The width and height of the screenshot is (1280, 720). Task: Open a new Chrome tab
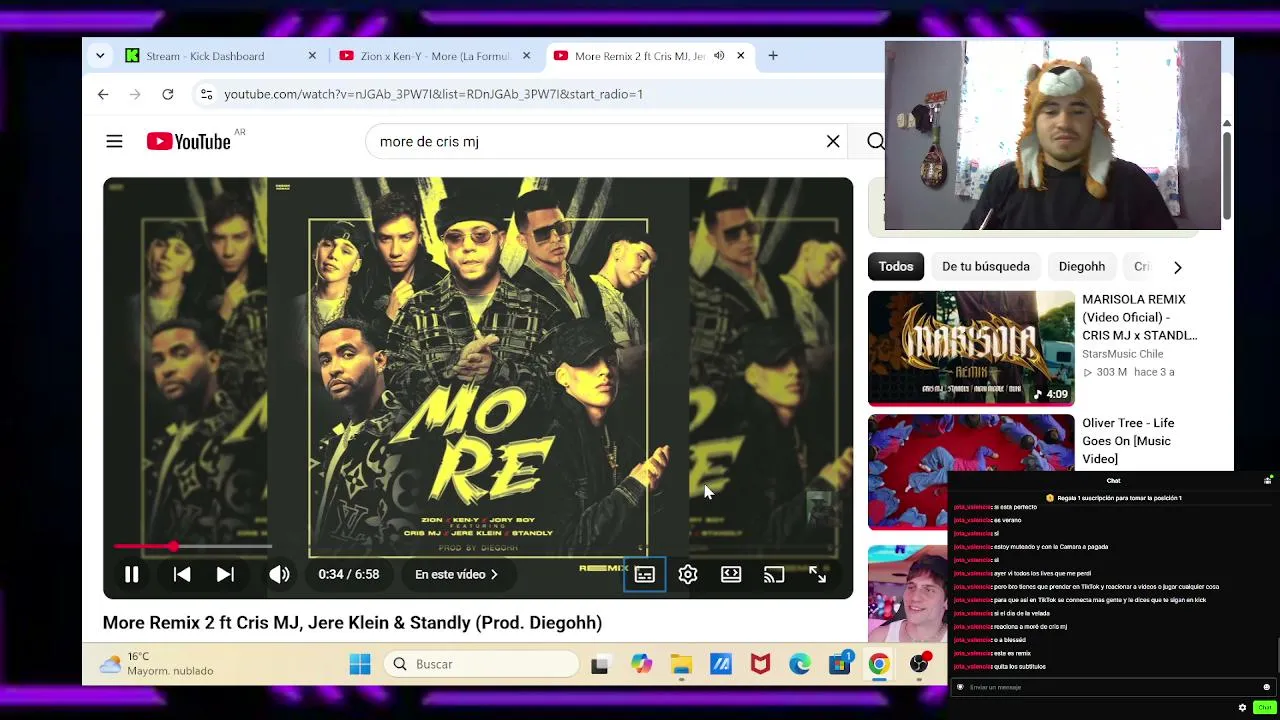pos(773,56)
